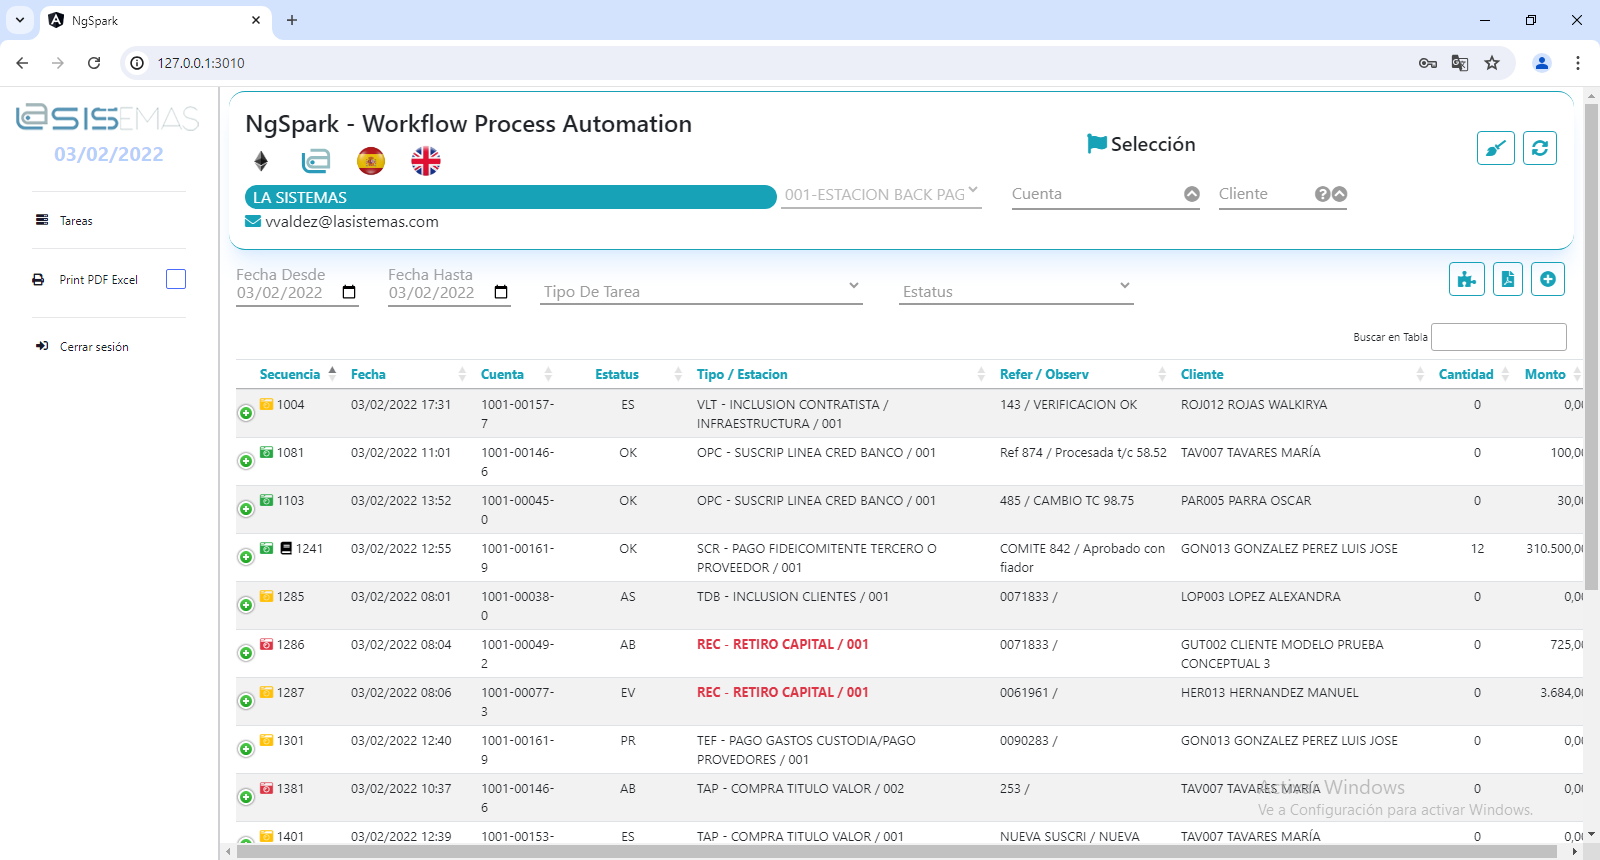This screenshot has width=1600, height=860.
Task: Sort the table by Cliente column
Action: click(x=1202, y=374)
